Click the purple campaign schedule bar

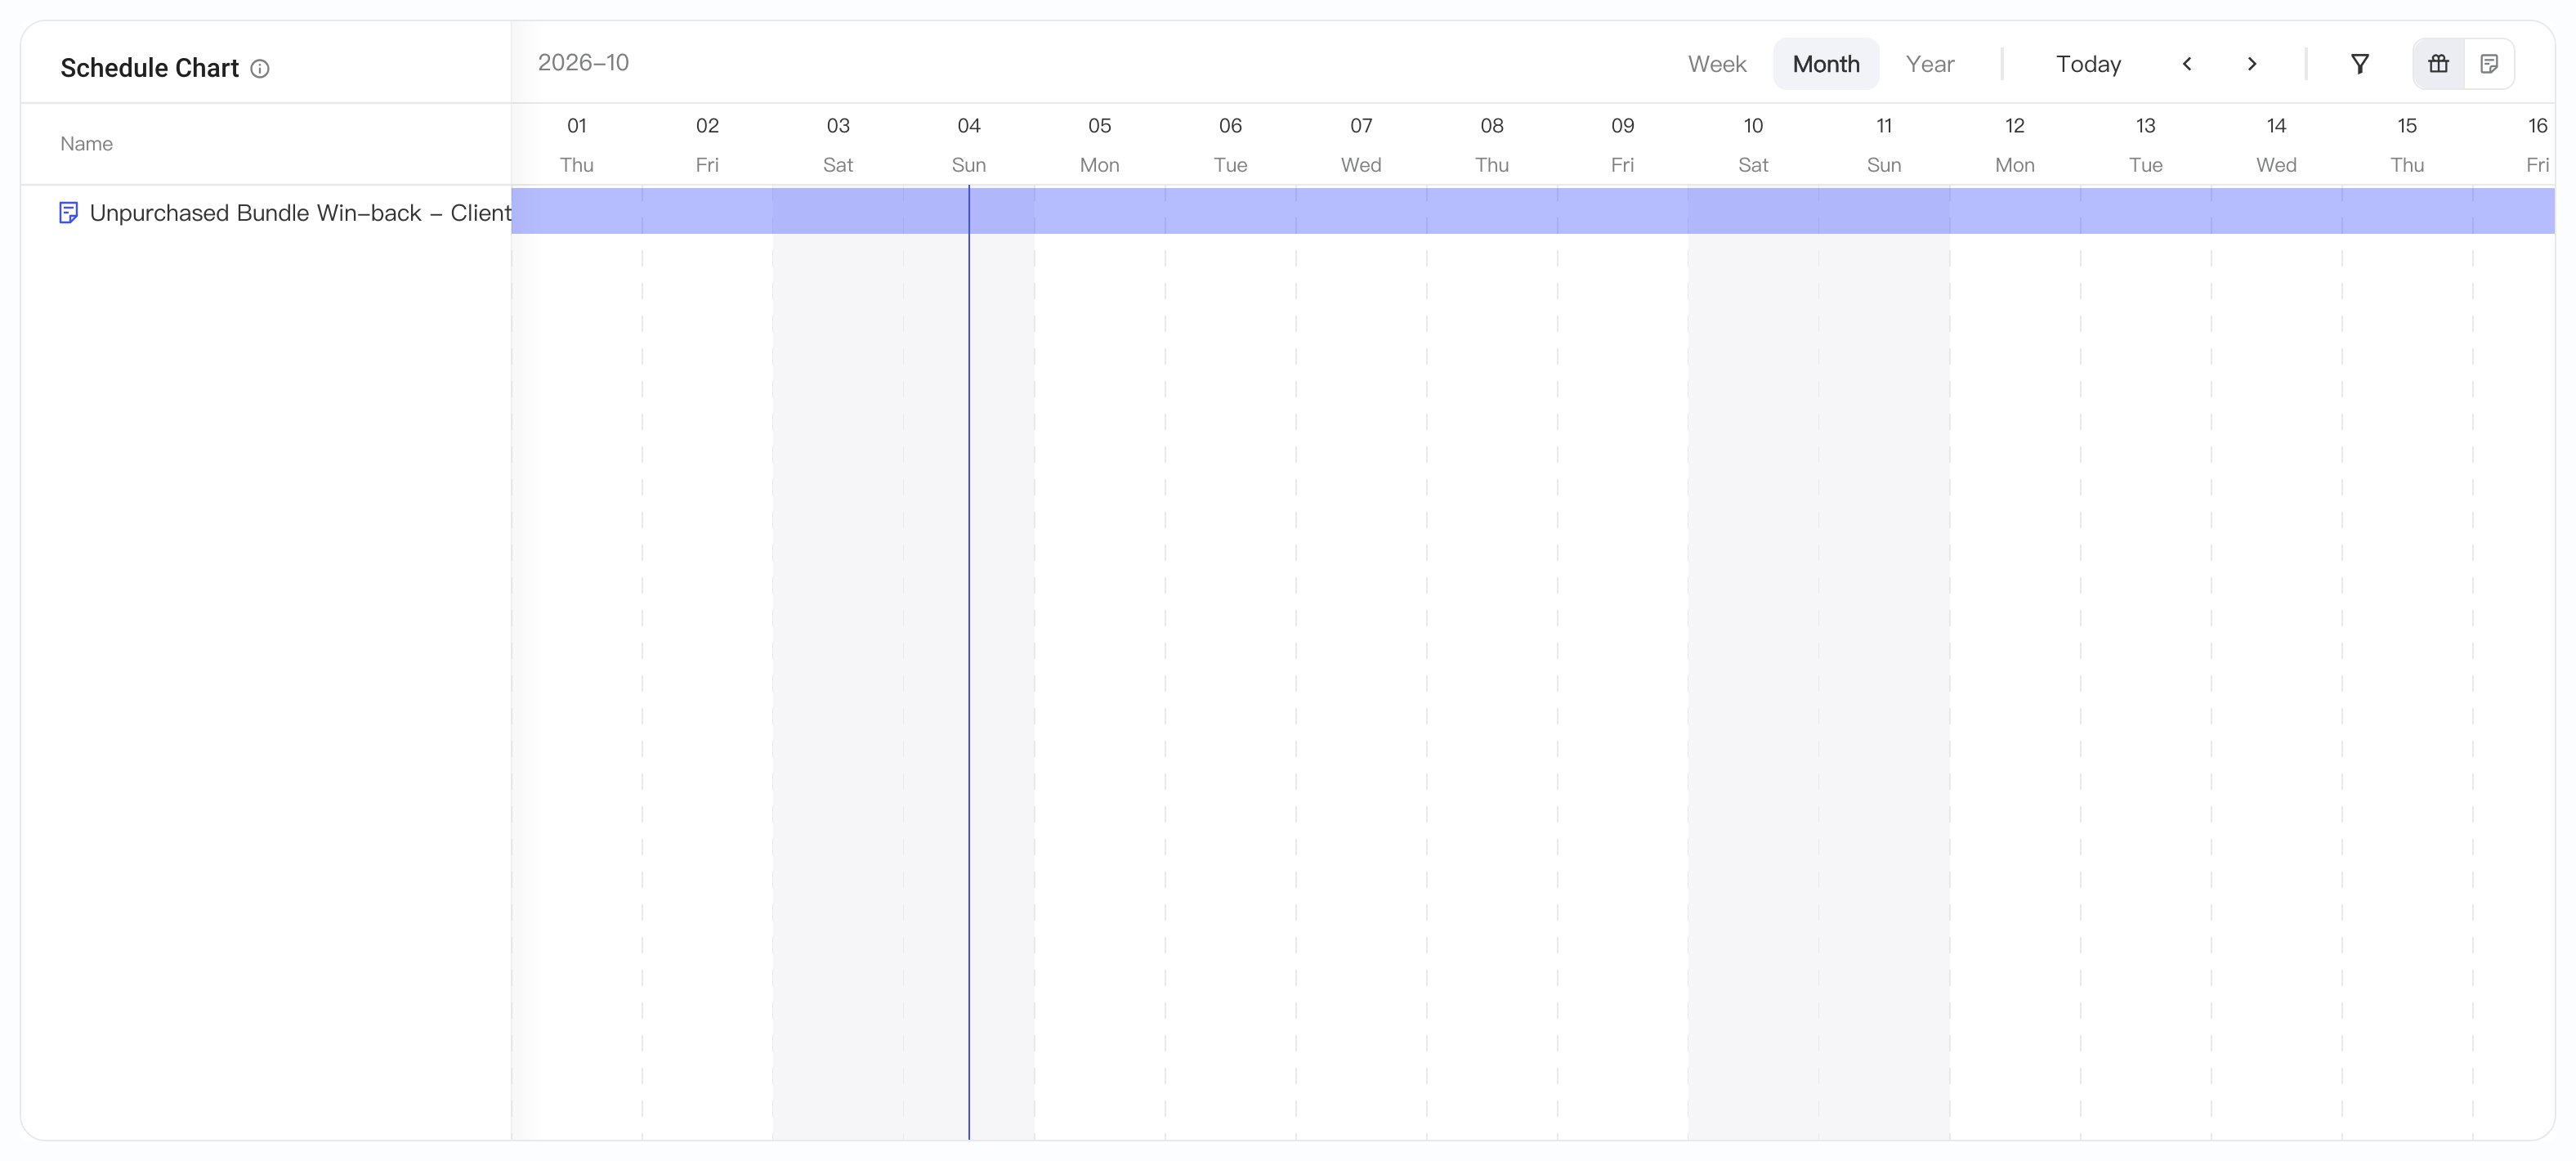(1533, 210)
